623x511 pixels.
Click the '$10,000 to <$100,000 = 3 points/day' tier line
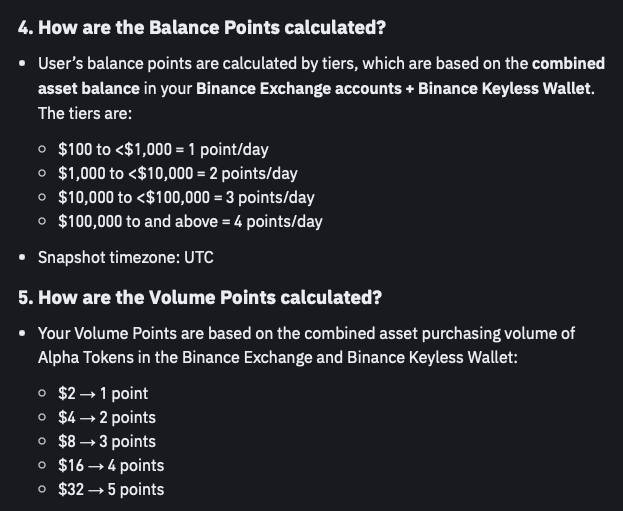tap(186, 197)
